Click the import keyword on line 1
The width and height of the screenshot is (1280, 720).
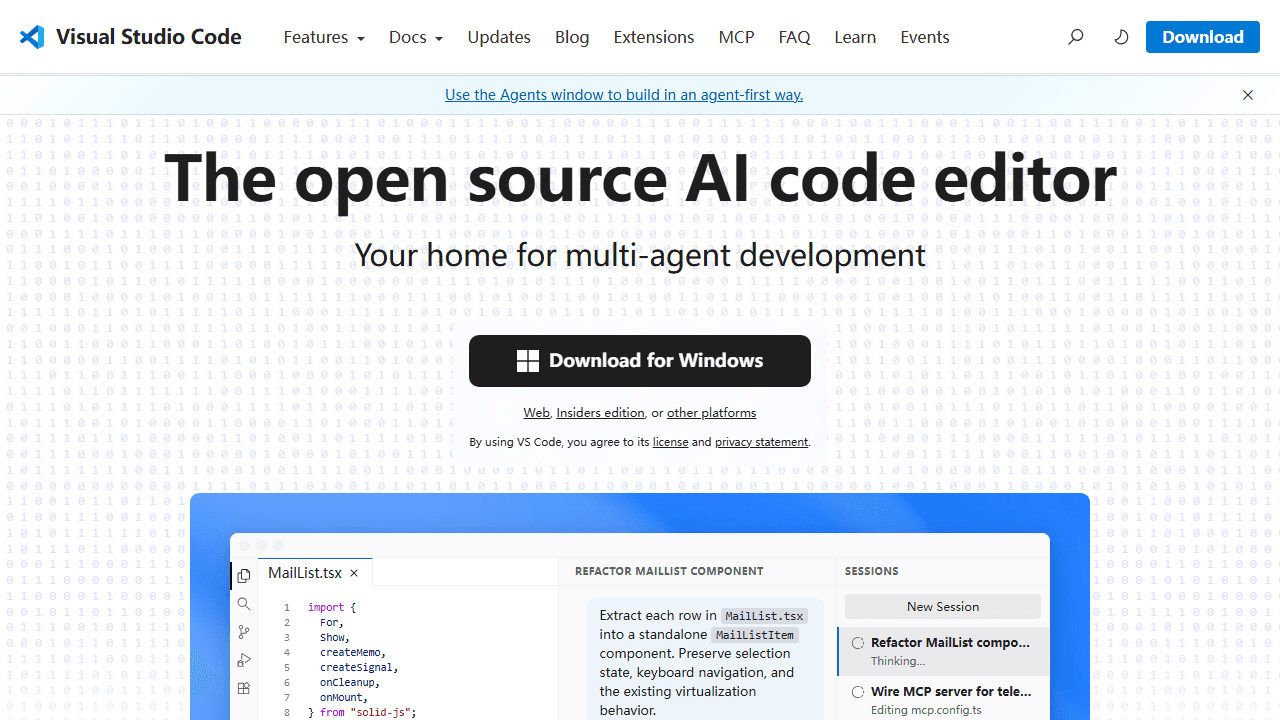pyautogui.click(x=326, y=607)
